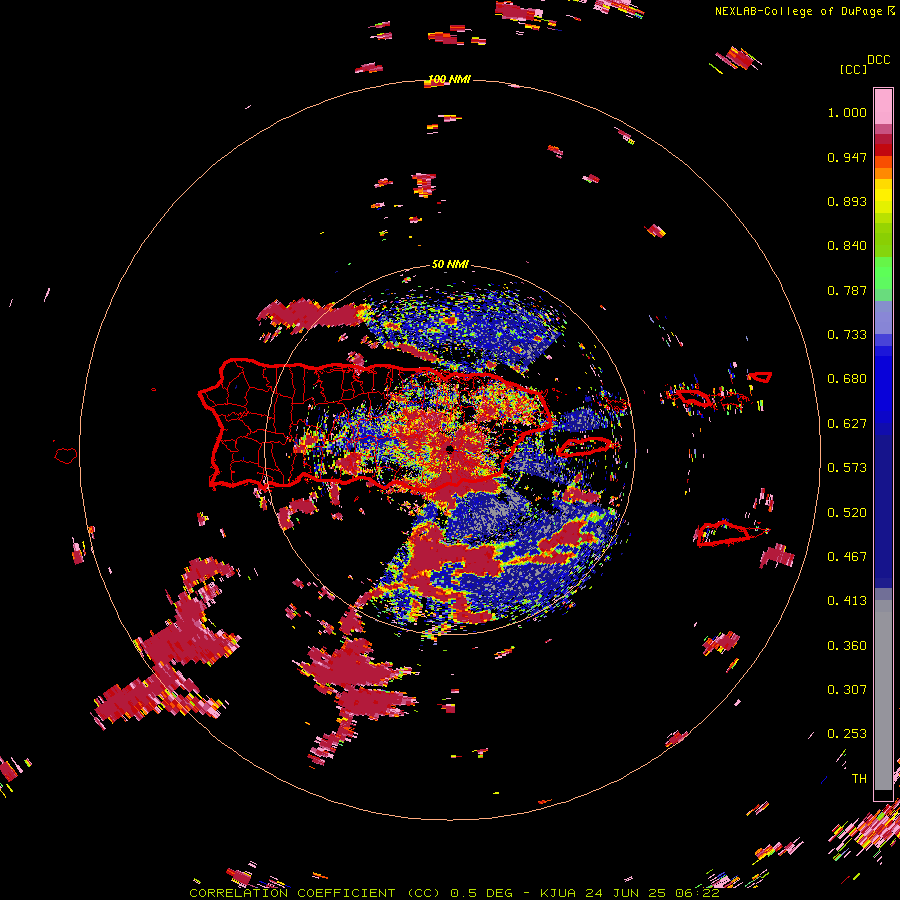Select the 0.733 scale value

click(x=847, y=335)
